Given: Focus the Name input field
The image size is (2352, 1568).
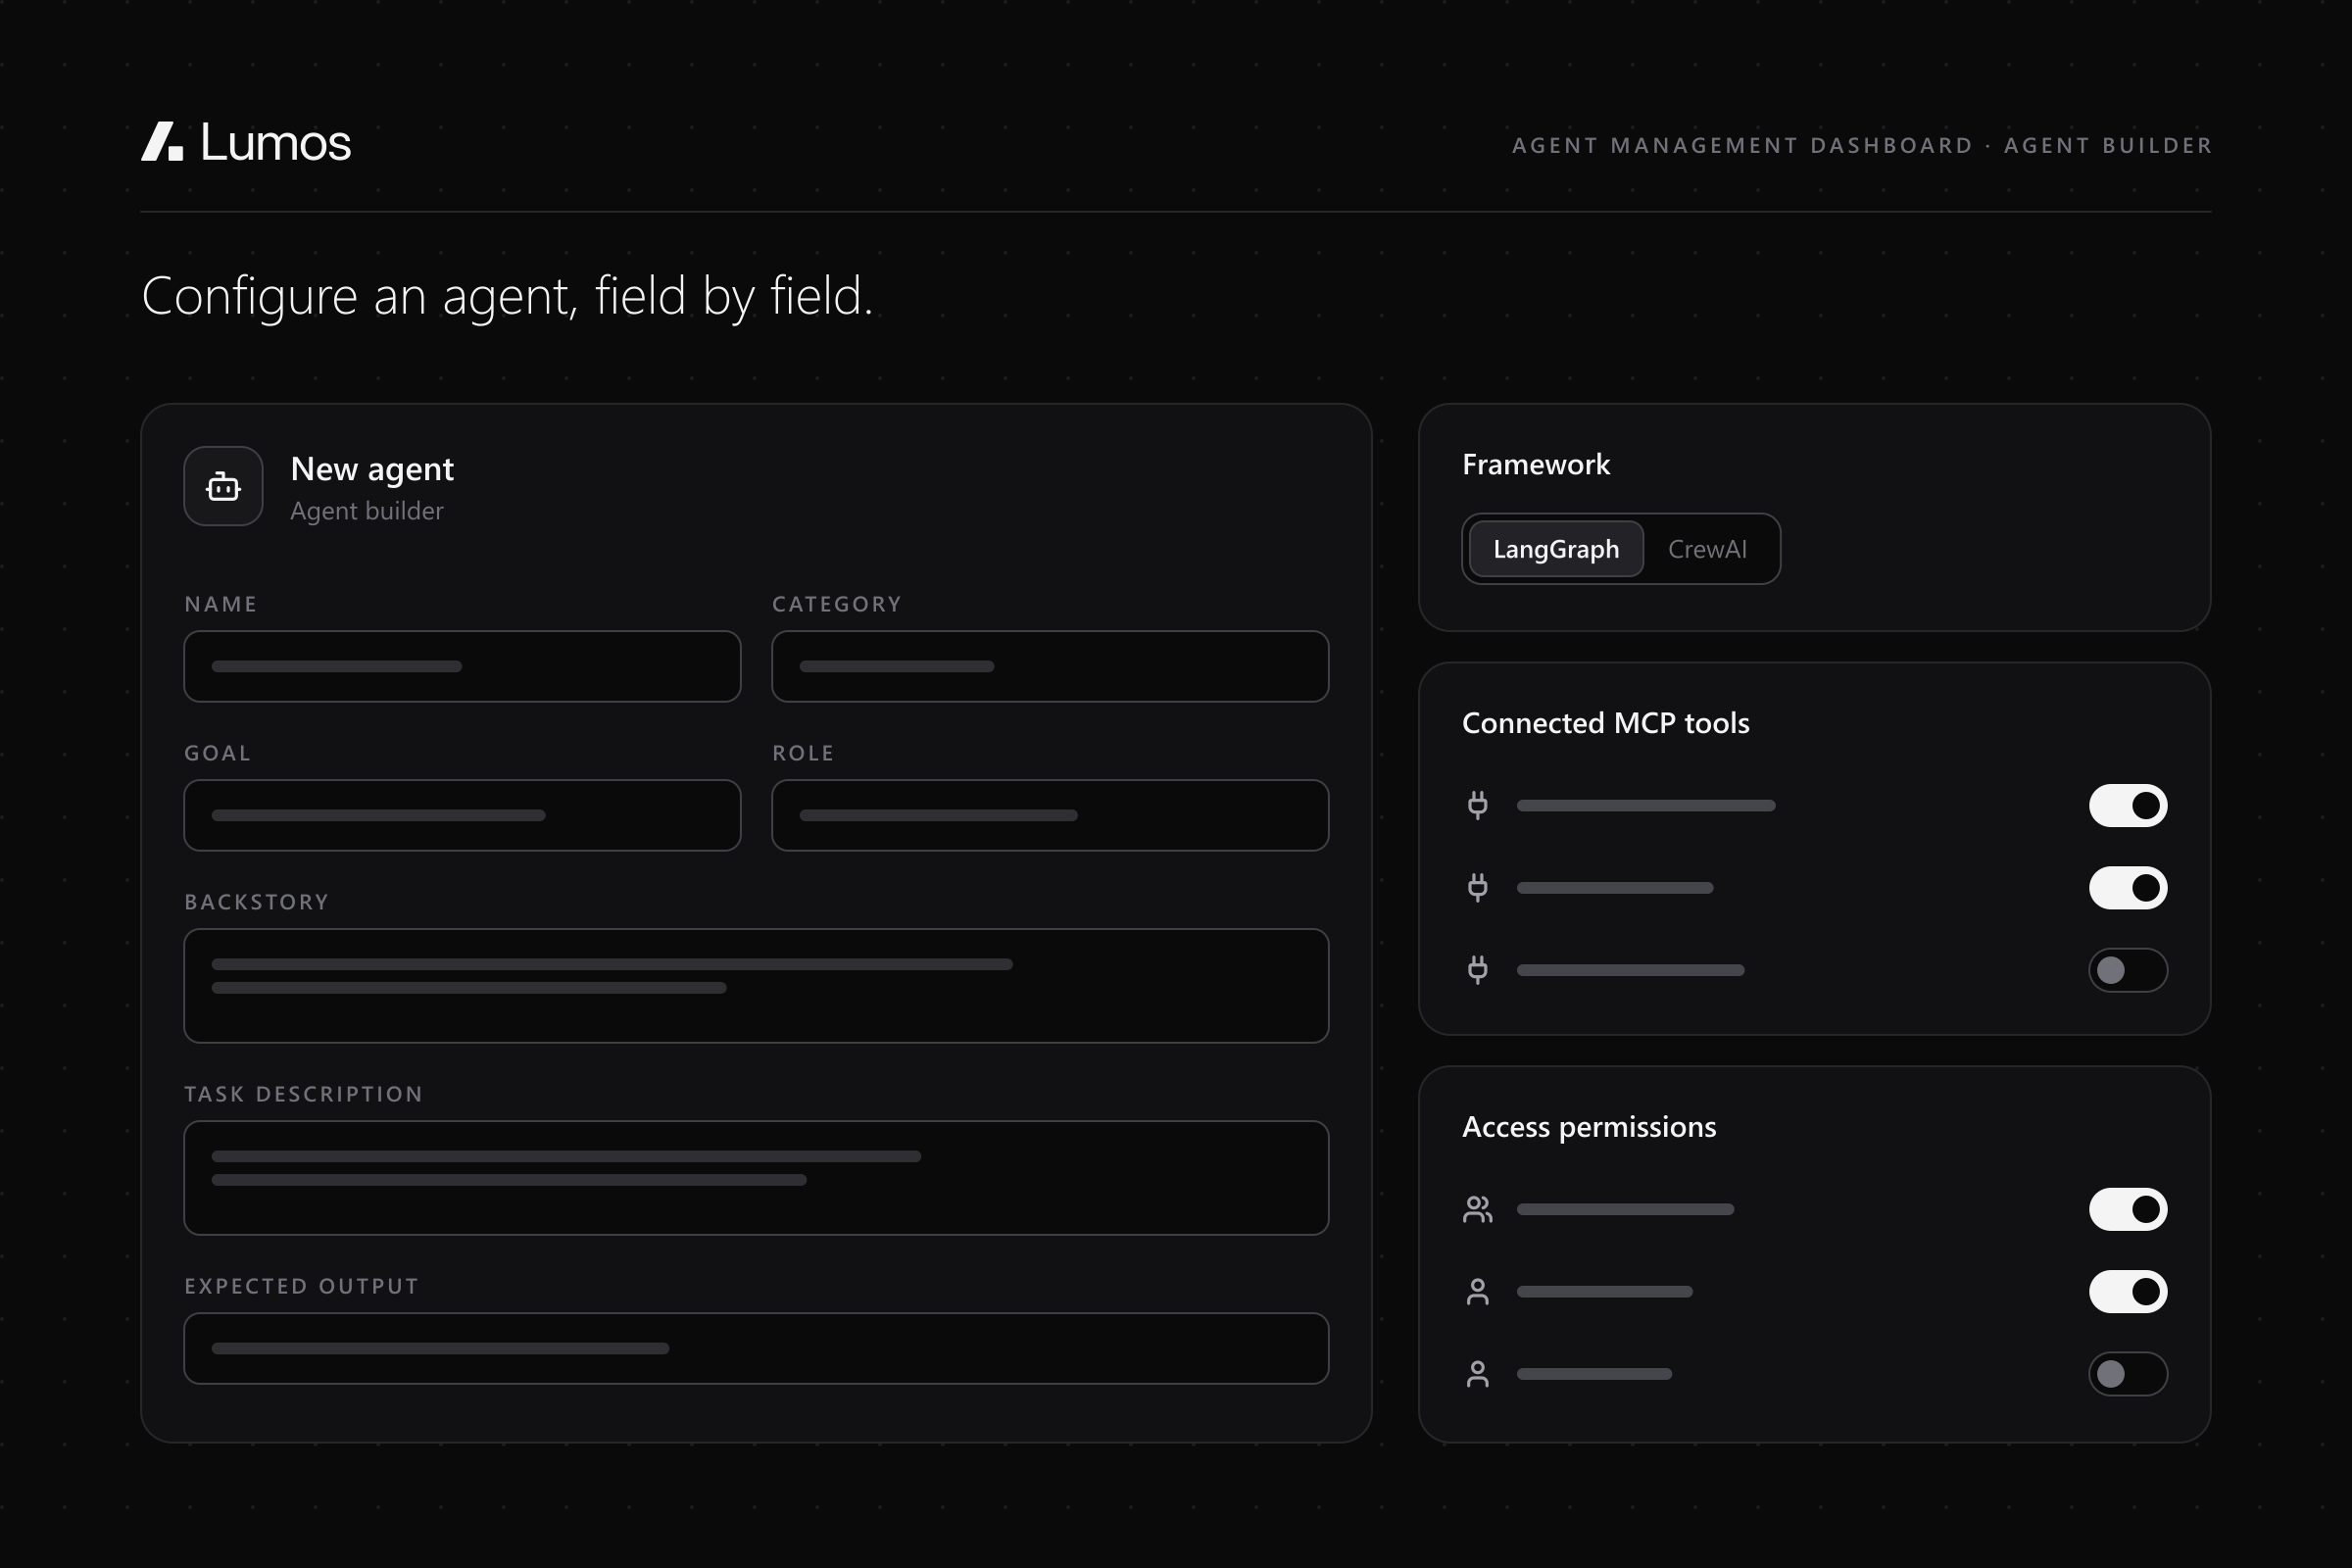Looking at the screenshot, I should 462,666.
